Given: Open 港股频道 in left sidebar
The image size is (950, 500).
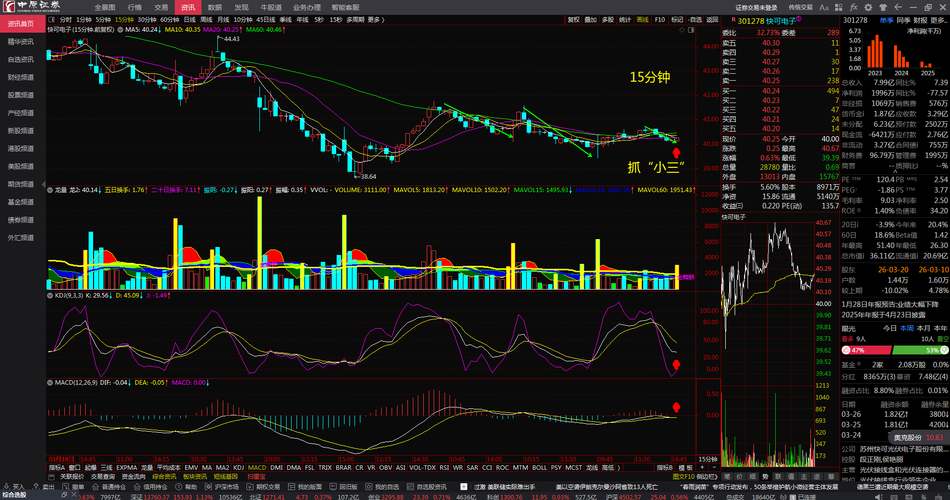Looking at the screenshot, I should tap(21, 148).
